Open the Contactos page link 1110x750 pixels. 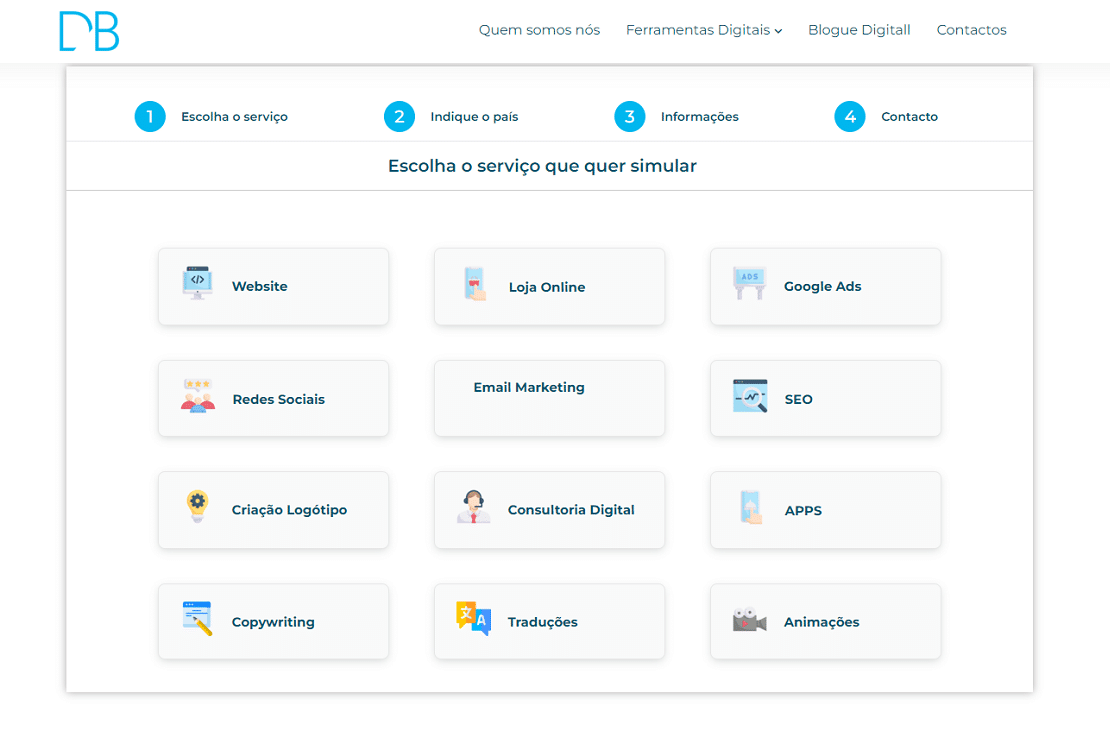point(971,30)
